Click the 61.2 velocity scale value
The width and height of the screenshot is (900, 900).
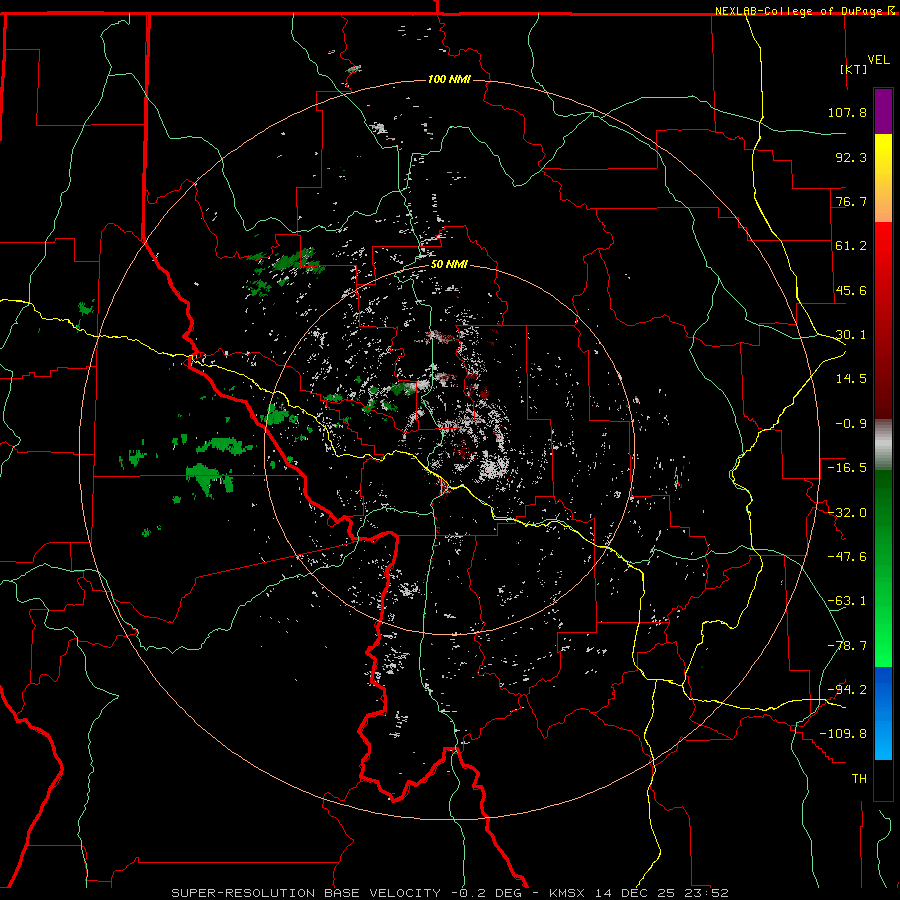[x=851, y=246]
